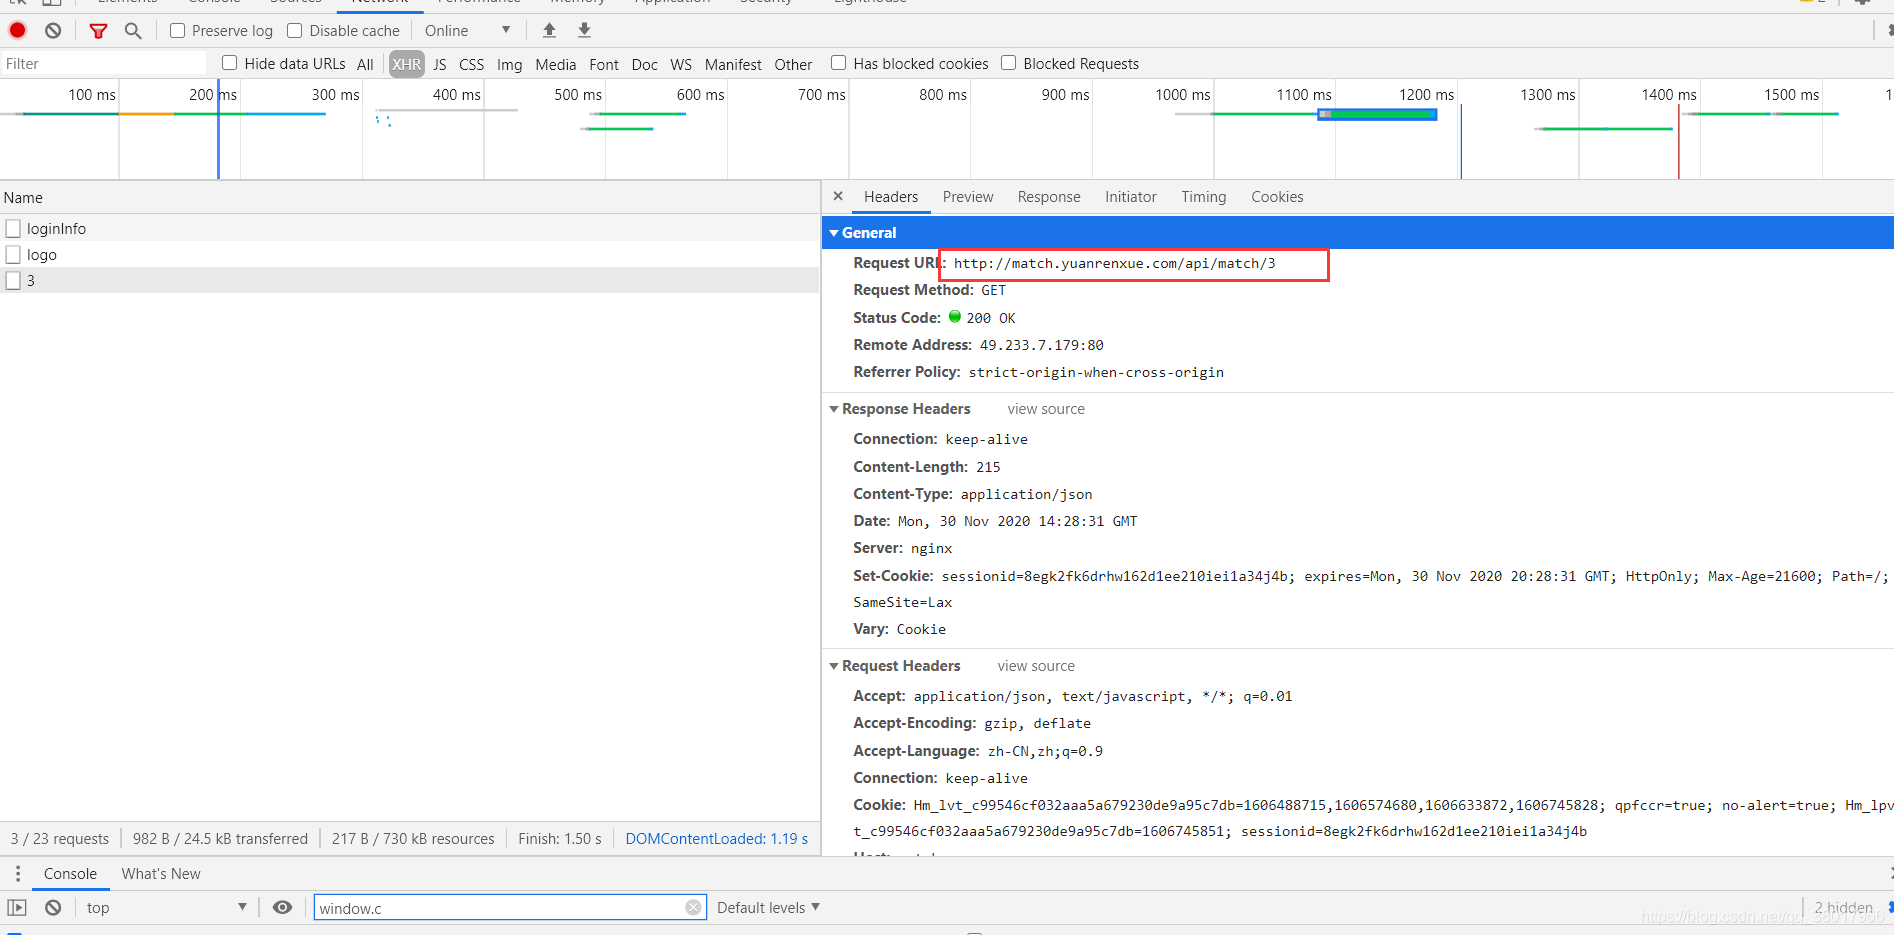The image size is (1894, 935).
Task: Enable Disable cache
Action: point(294,30)
